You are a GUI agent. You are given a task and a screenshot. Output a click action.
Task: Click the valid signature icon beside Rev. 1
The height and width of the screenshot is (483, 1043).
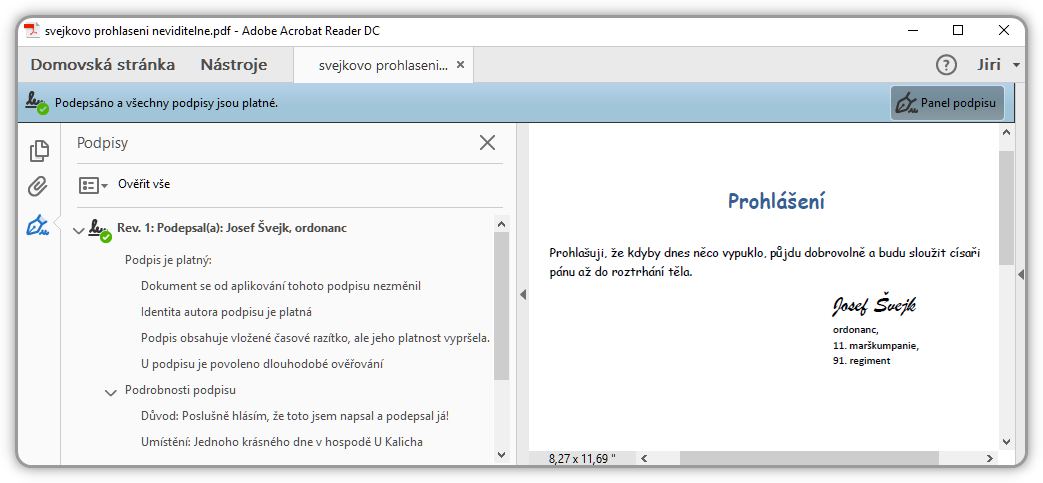[100, 230]
